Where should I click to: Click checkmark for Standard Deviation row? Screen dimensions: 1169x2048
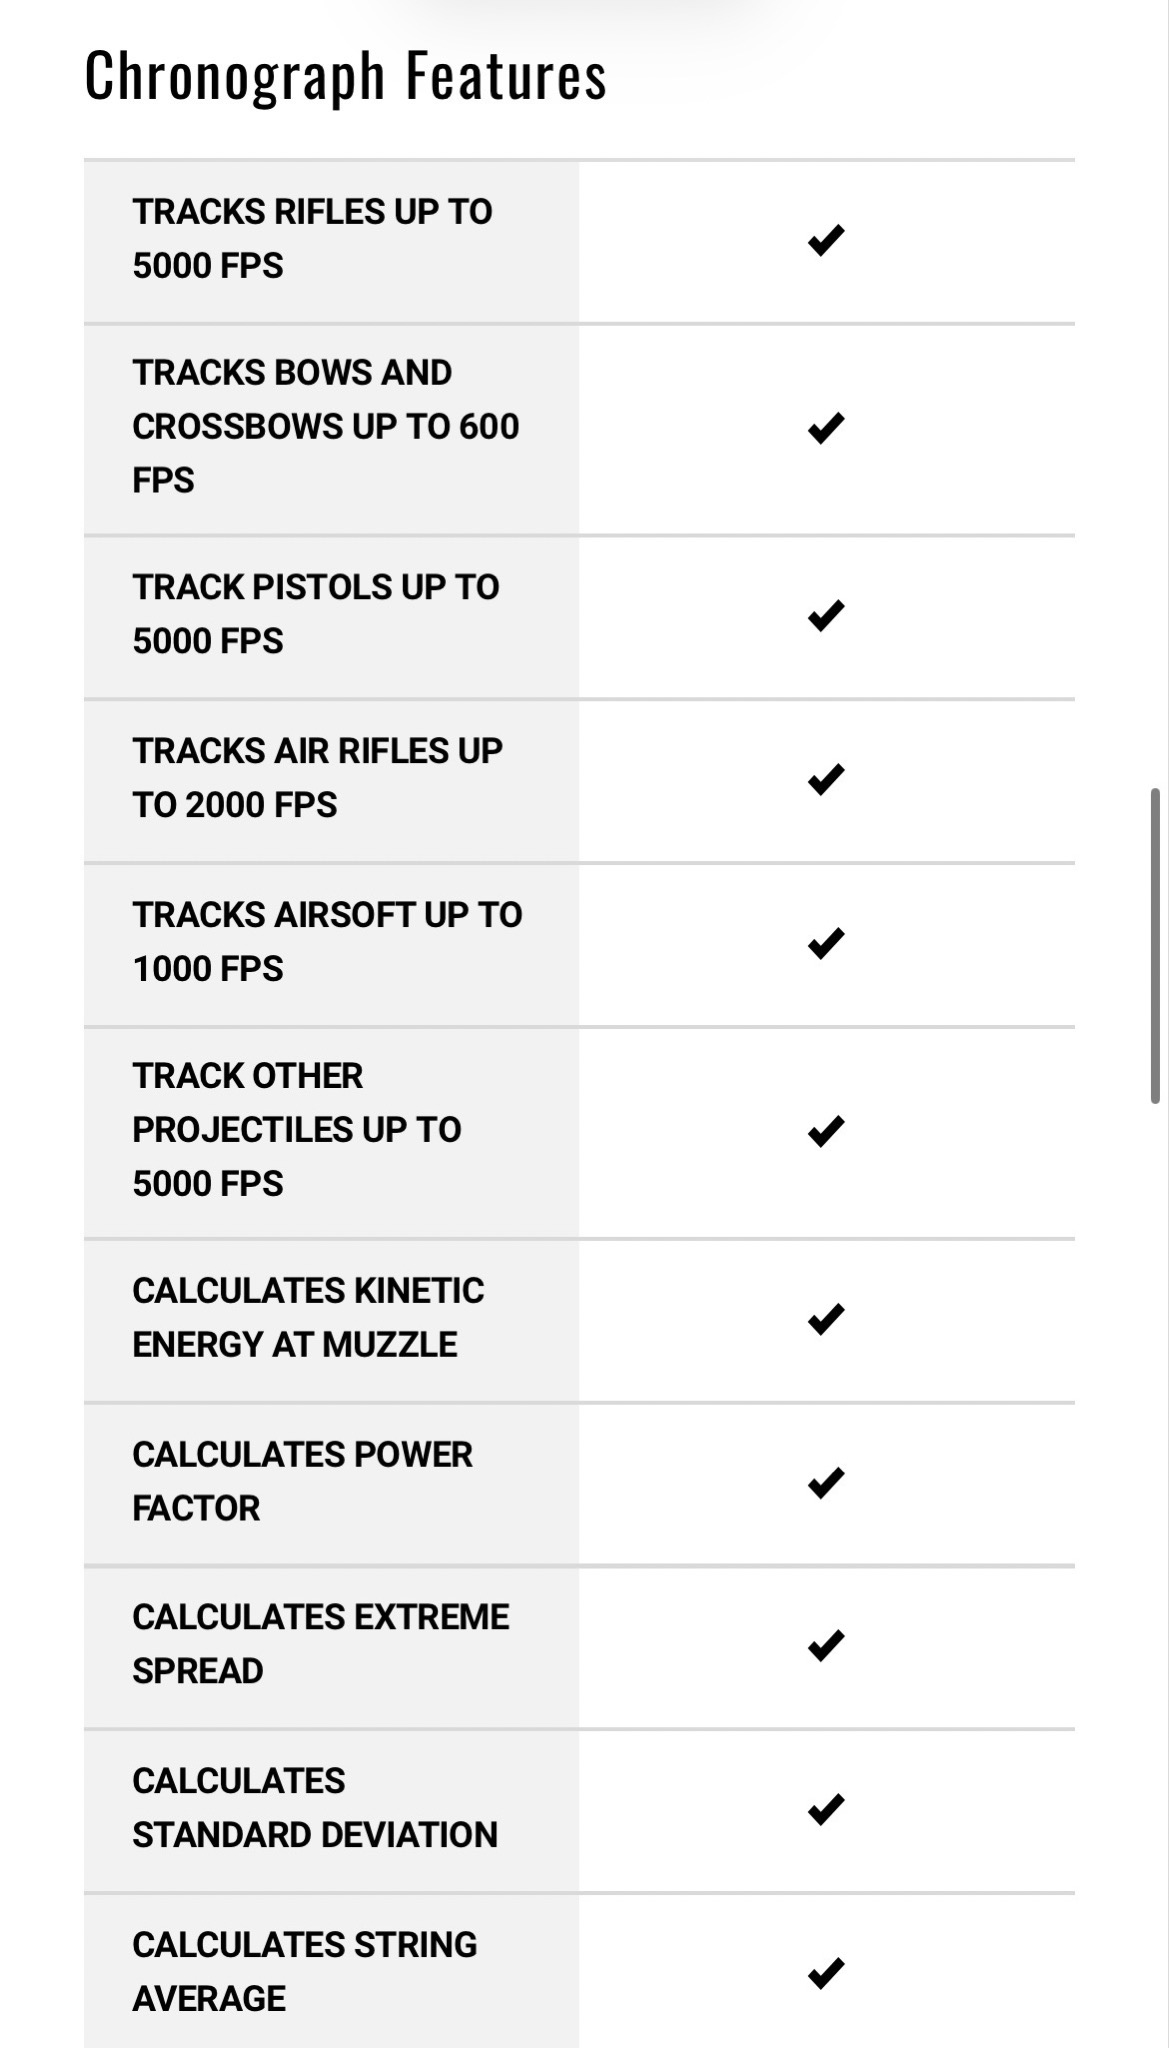(826, 1809)
